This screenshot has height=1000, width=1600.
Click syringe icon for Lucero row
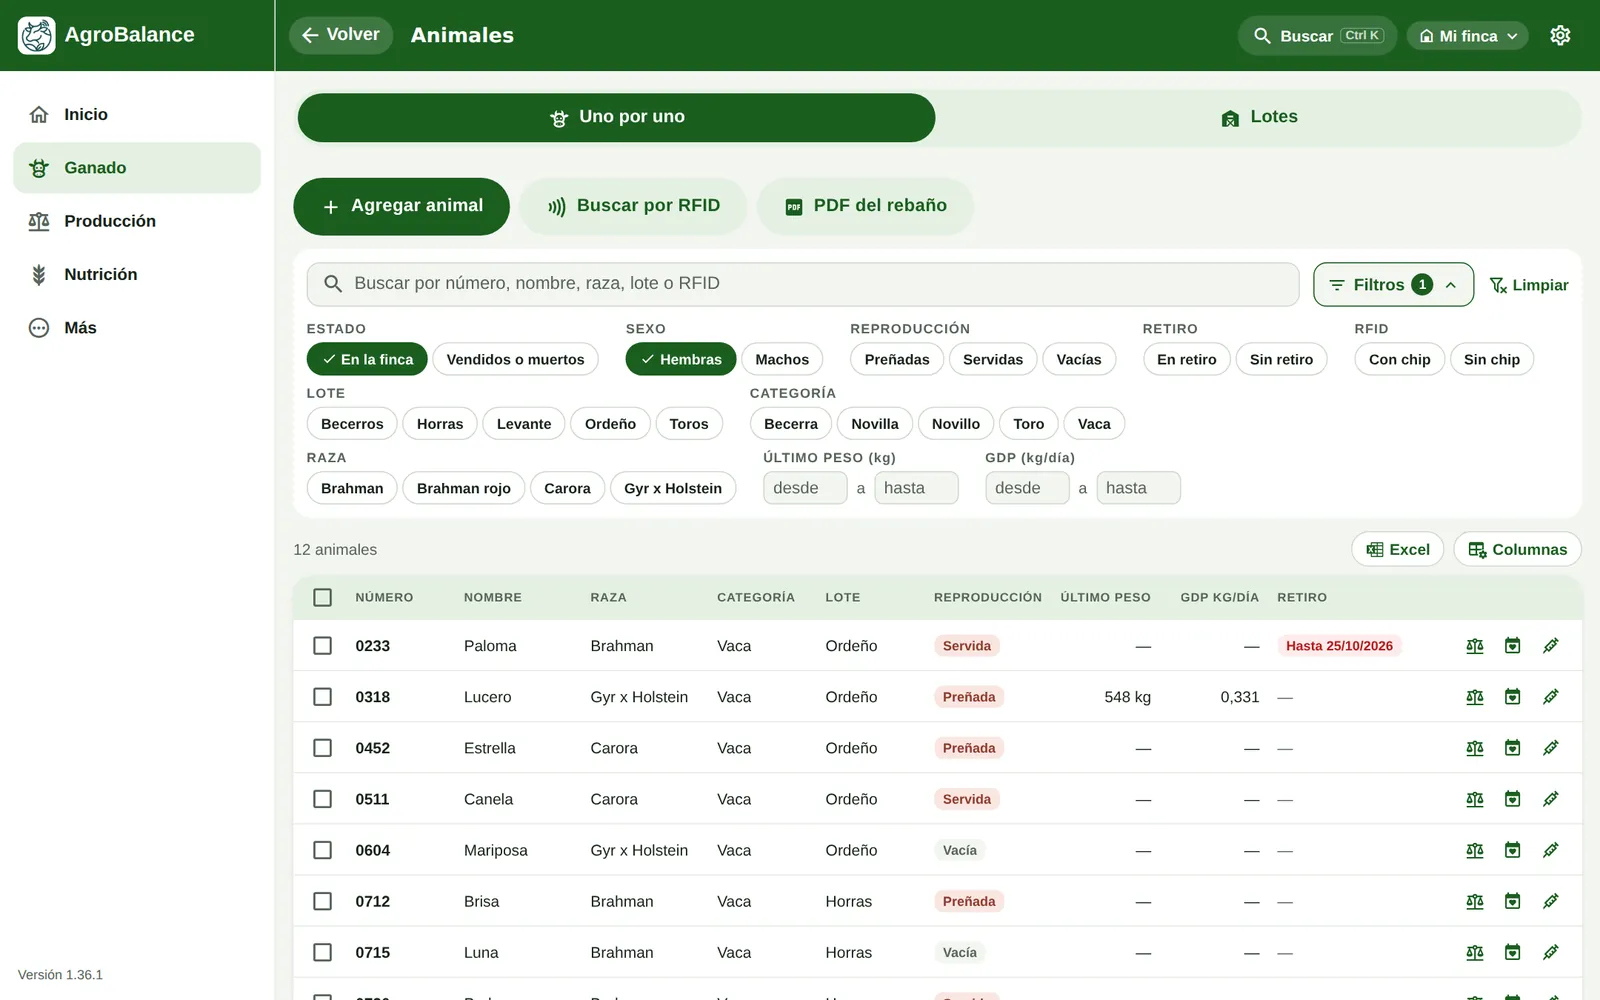pos(1551,697)
